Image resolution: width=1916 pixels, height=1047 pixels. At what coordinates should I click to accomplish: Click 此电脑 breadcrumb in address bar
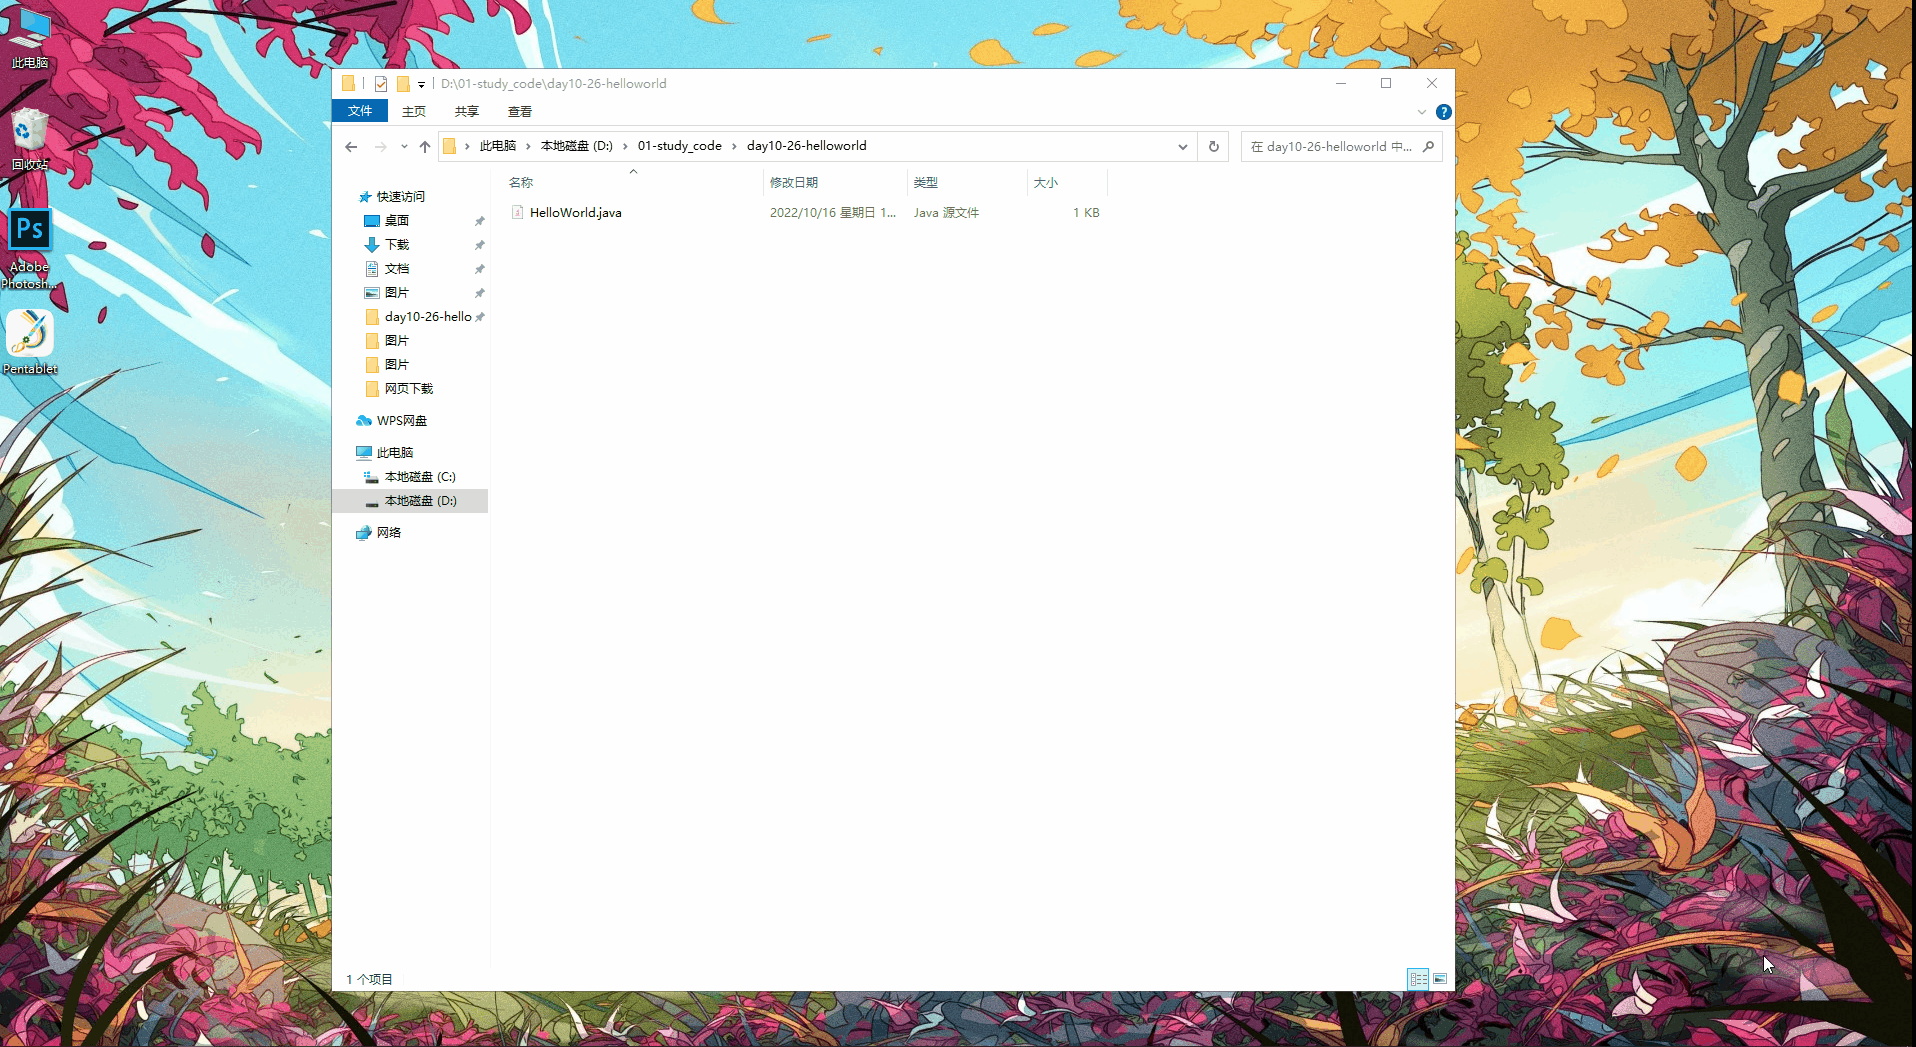pyautogui.click(x=497, y=146)
